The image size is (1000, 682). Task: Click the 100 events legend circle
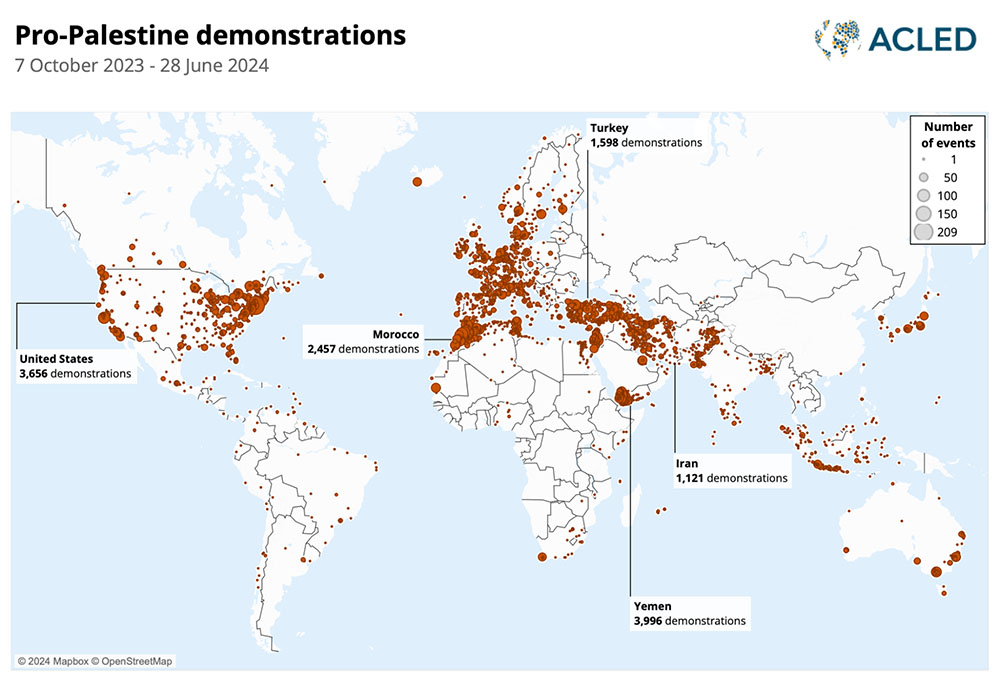tap(923, 195)
